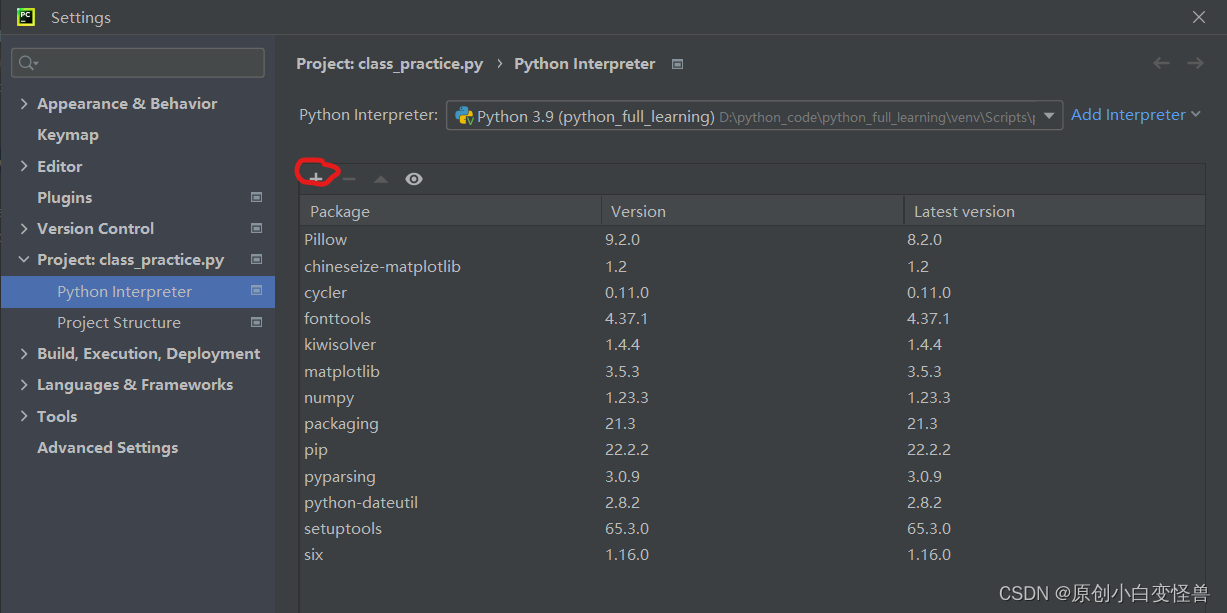Click the forward navigation arrow

1195,63
